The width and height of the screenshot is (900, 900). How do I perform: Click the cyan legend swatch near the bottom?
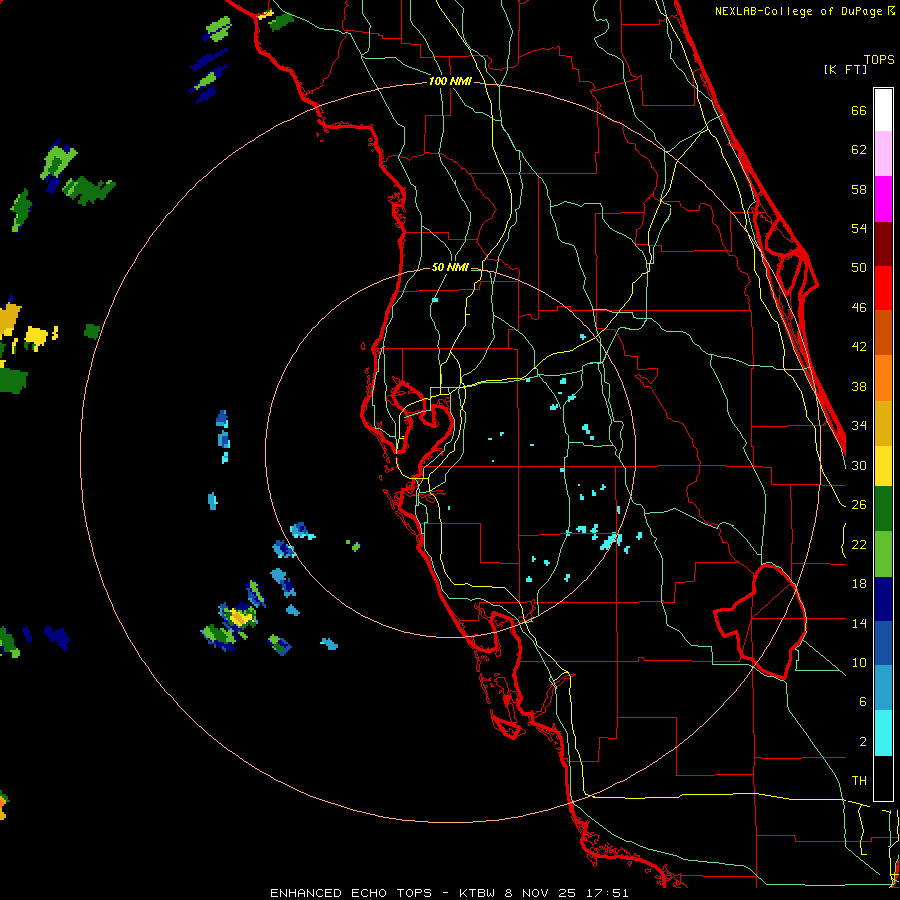coord(883,733)
